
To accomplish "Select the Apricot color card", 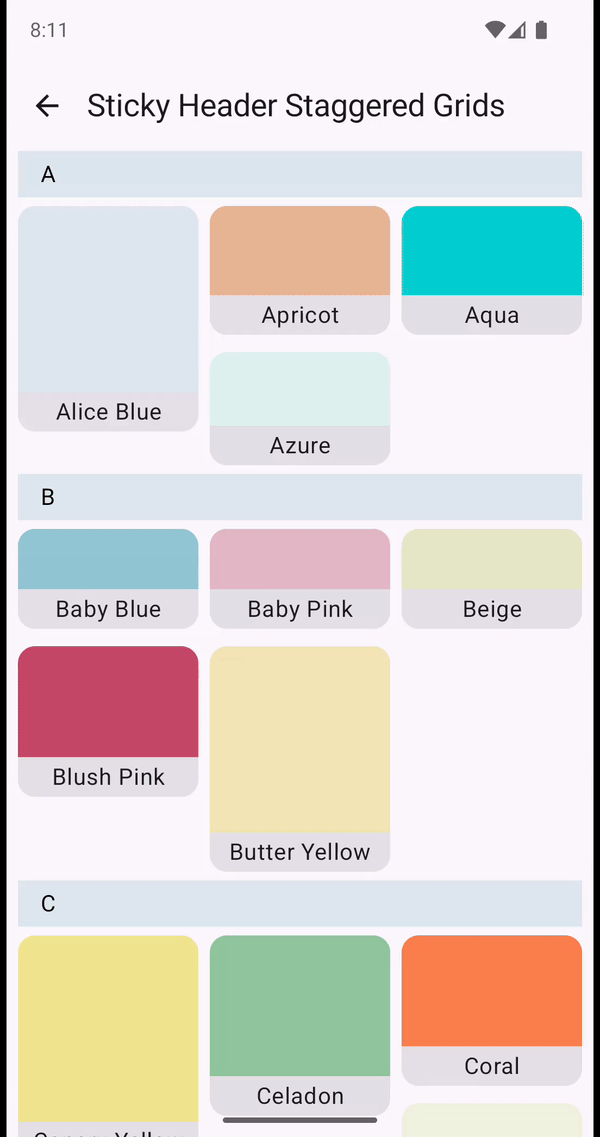I will pos(299,268).
